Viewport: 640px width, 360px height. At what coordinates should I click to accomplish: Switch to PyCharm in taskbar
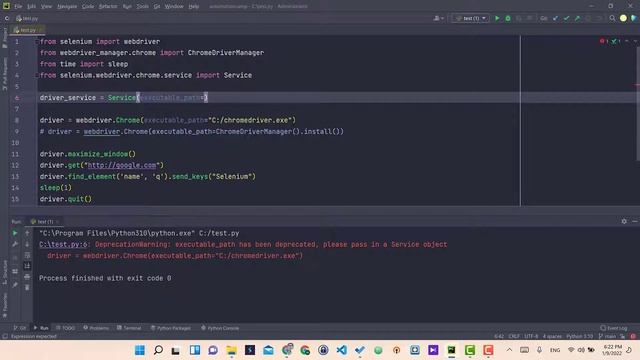click(451, 350)
